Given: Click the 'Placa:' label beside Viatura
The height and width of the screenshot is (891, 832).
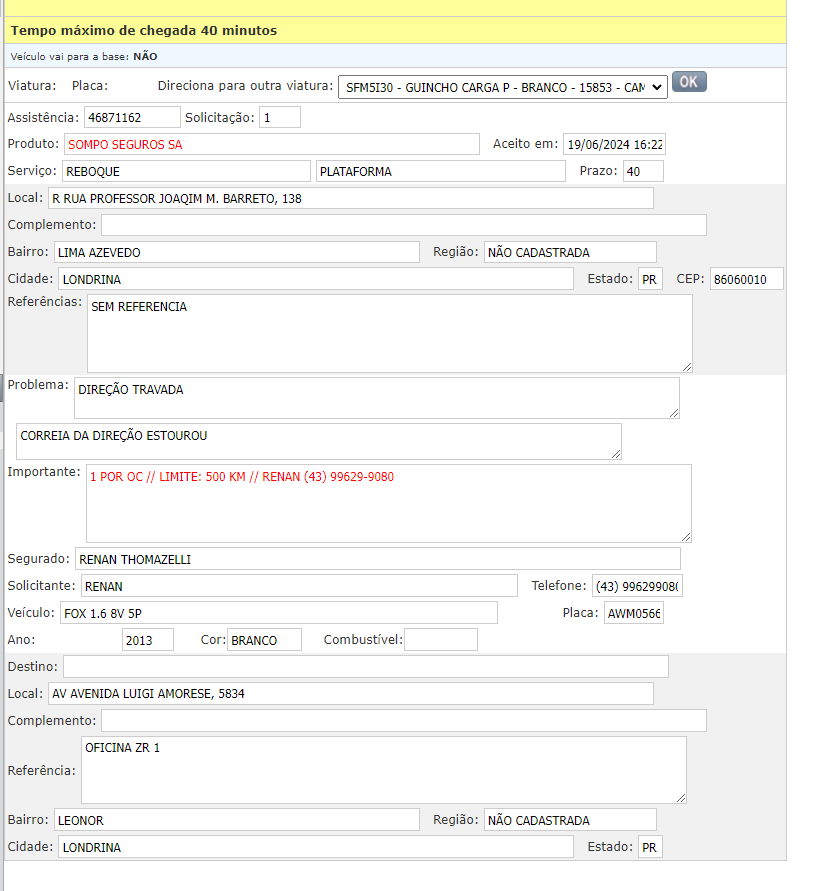Looking at the screenshot, I should 90,86.
